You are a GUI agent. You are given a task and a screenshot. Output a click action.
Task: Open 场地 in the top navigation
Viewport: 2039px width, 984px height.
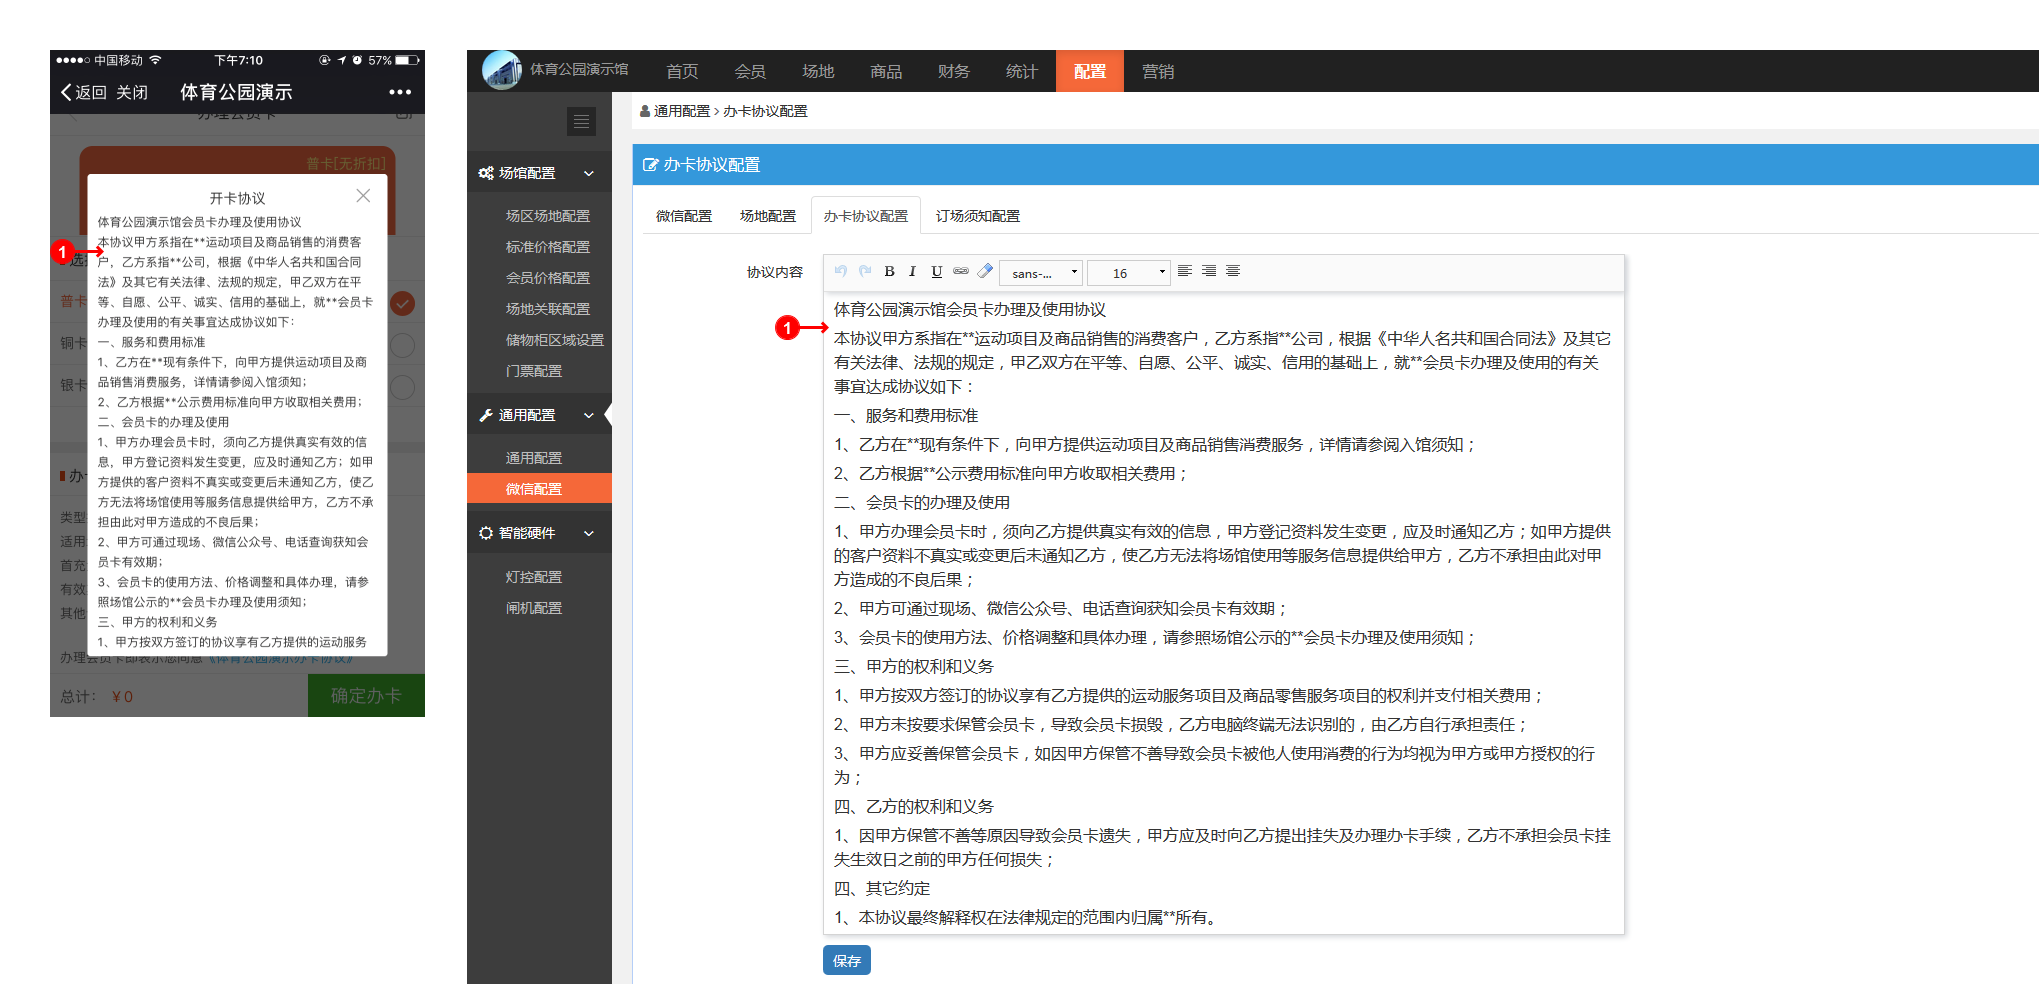[818, 71]
